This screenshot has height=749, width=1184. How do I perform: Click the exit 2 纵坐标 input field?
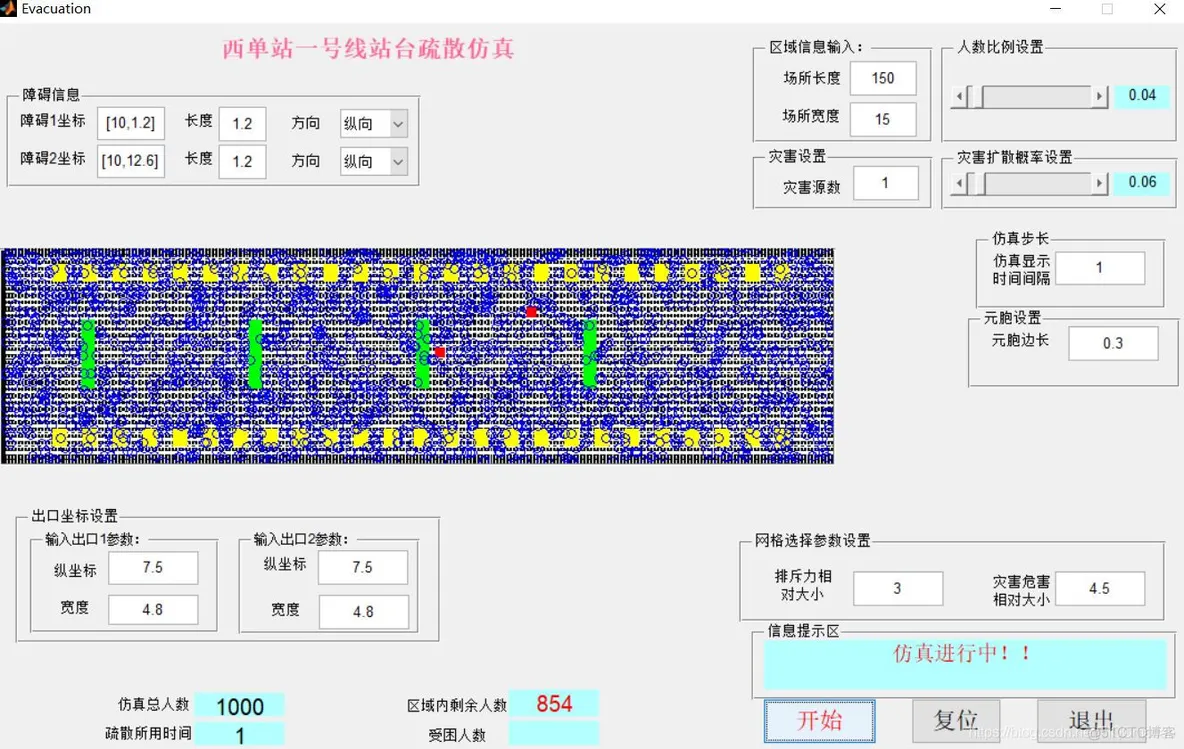pyautogui.click(x=363, y=568)
